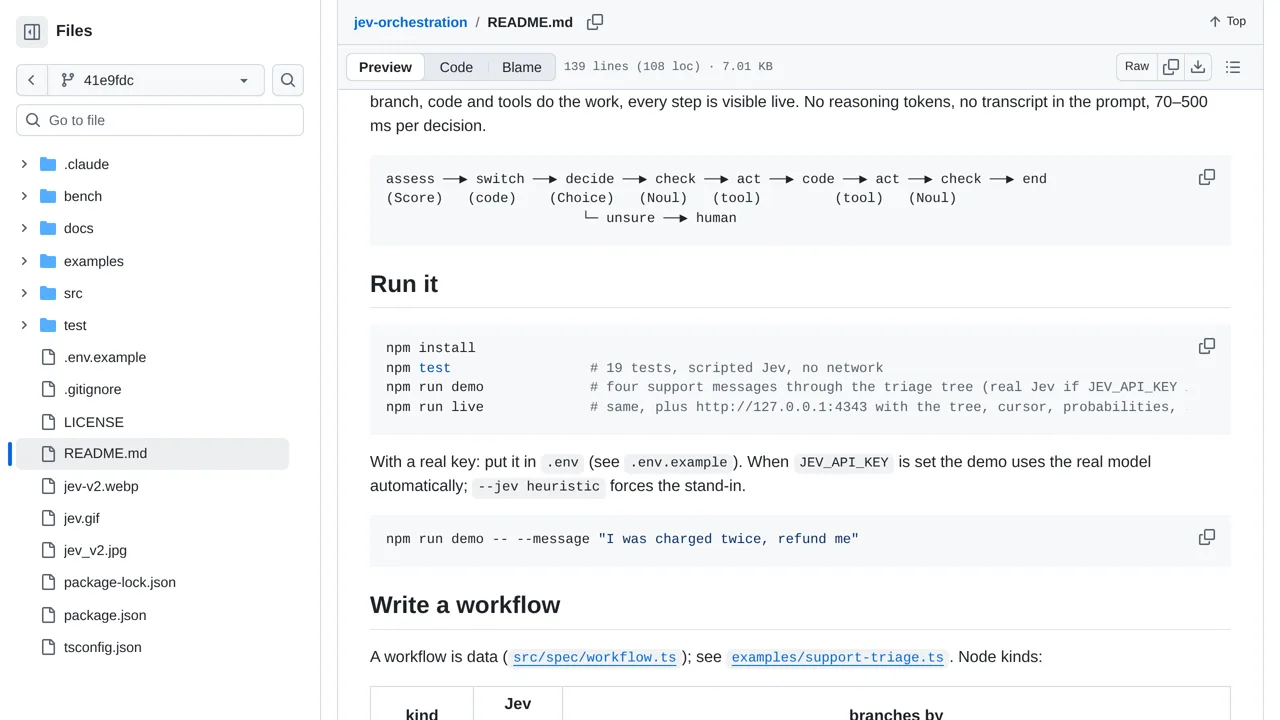Copy the workflow diagram code block
Screen dimensions: 1280x720
coord(1207,177)
